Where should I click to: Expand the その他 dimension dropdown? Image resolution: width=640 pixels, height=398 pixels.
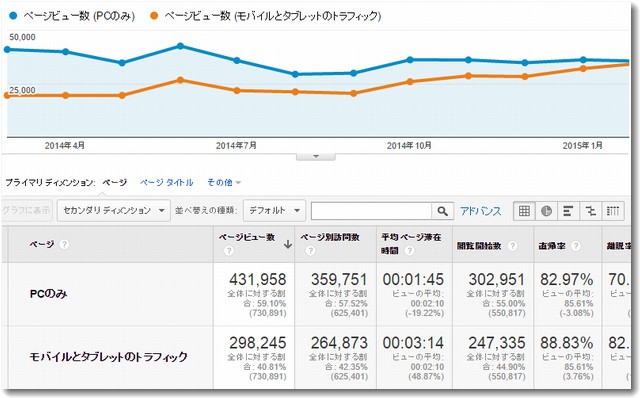tap(224, 182)
